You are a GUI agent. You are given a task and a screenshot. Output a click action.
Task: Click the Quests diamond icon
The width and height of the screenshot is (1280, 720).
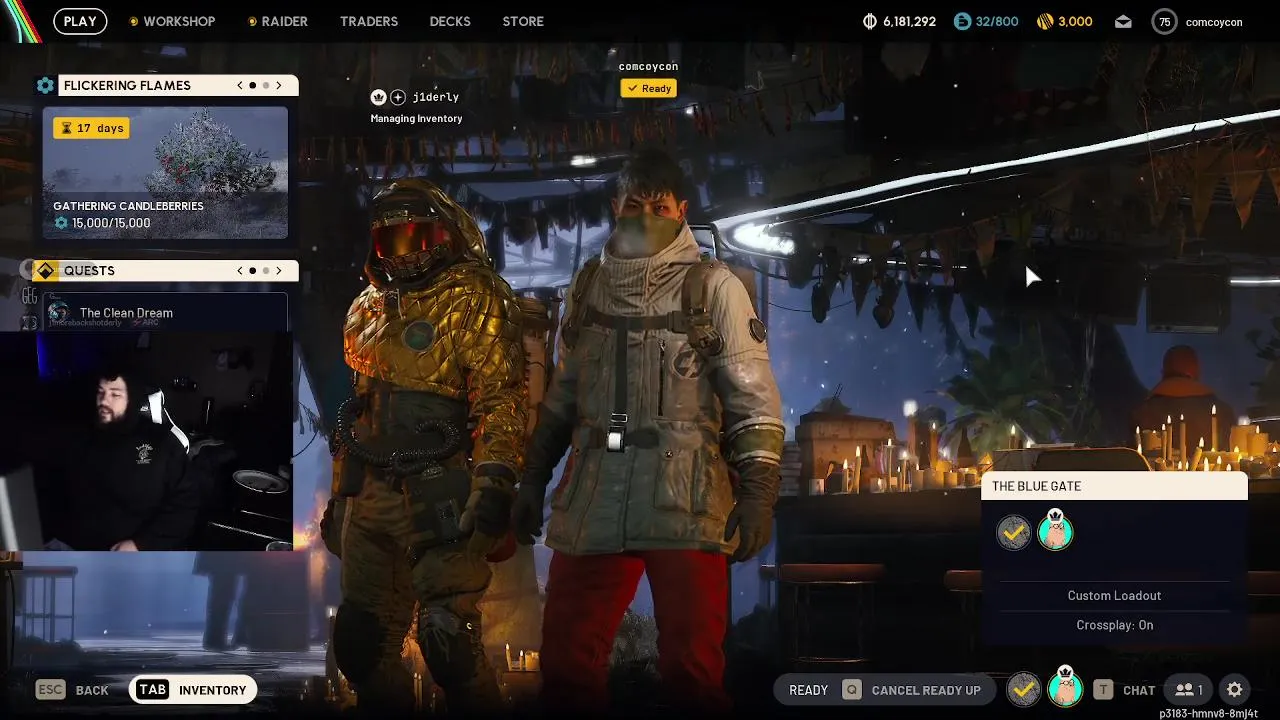click(45, 271)
